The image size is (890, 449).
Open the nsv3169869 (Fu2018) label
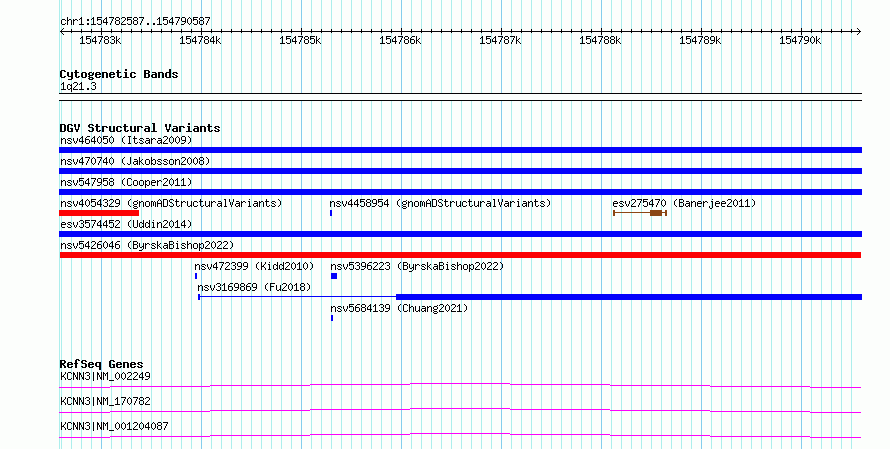254,287
